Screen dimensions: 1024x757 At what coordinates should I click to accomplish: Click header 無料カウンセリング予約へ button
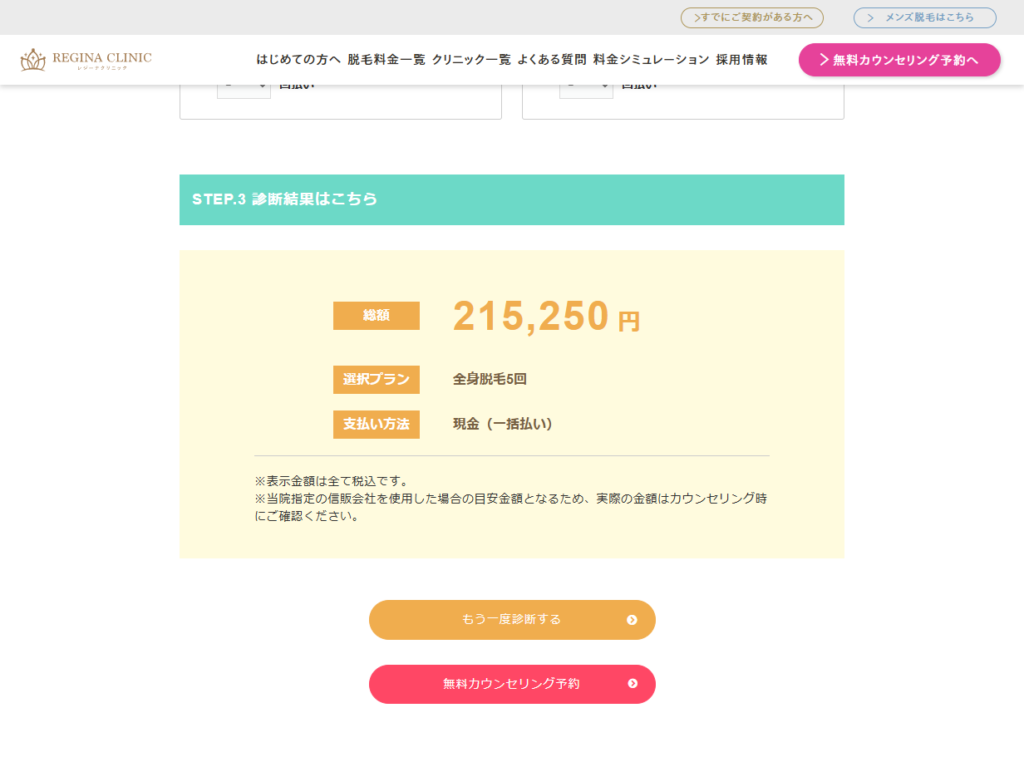[899, 60]
